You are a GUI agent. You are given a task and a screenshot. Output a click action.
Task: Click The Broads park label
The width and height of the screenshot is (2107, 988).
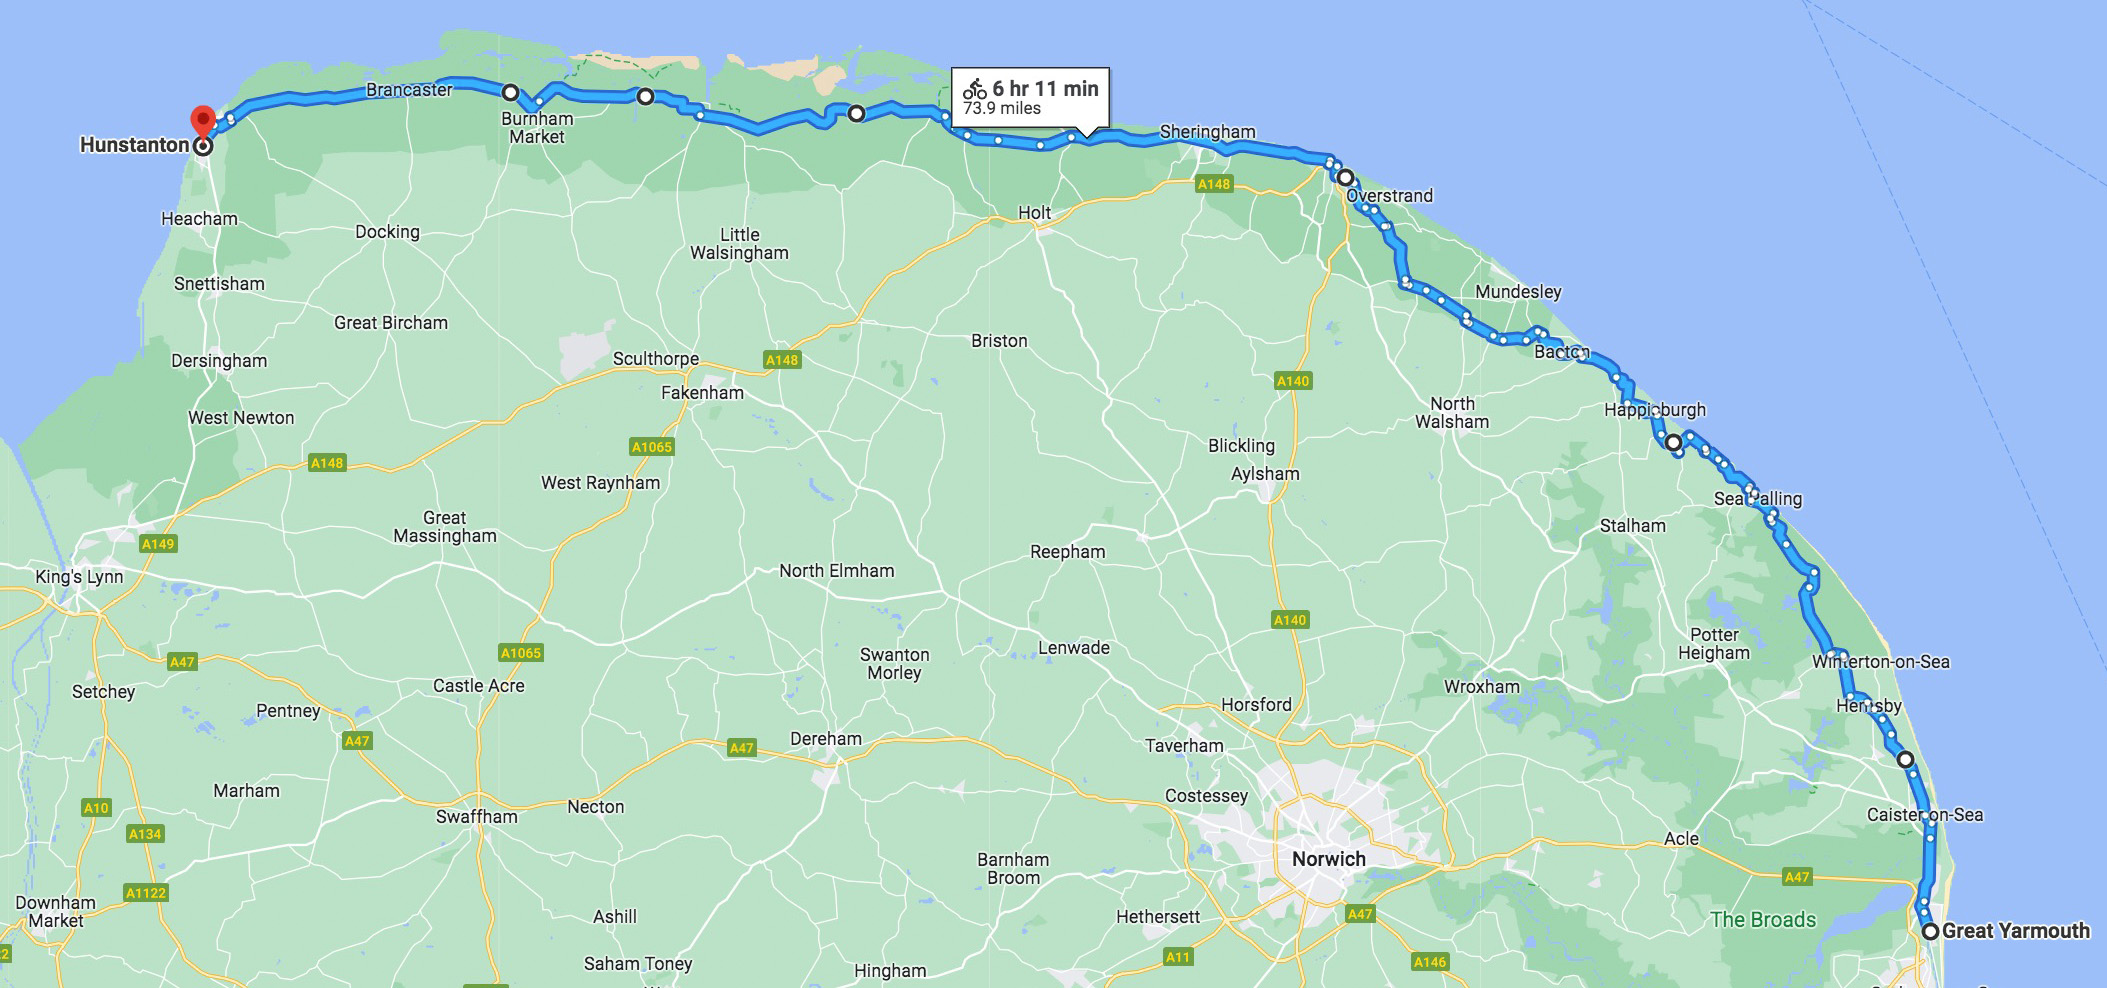(1762, 920)
